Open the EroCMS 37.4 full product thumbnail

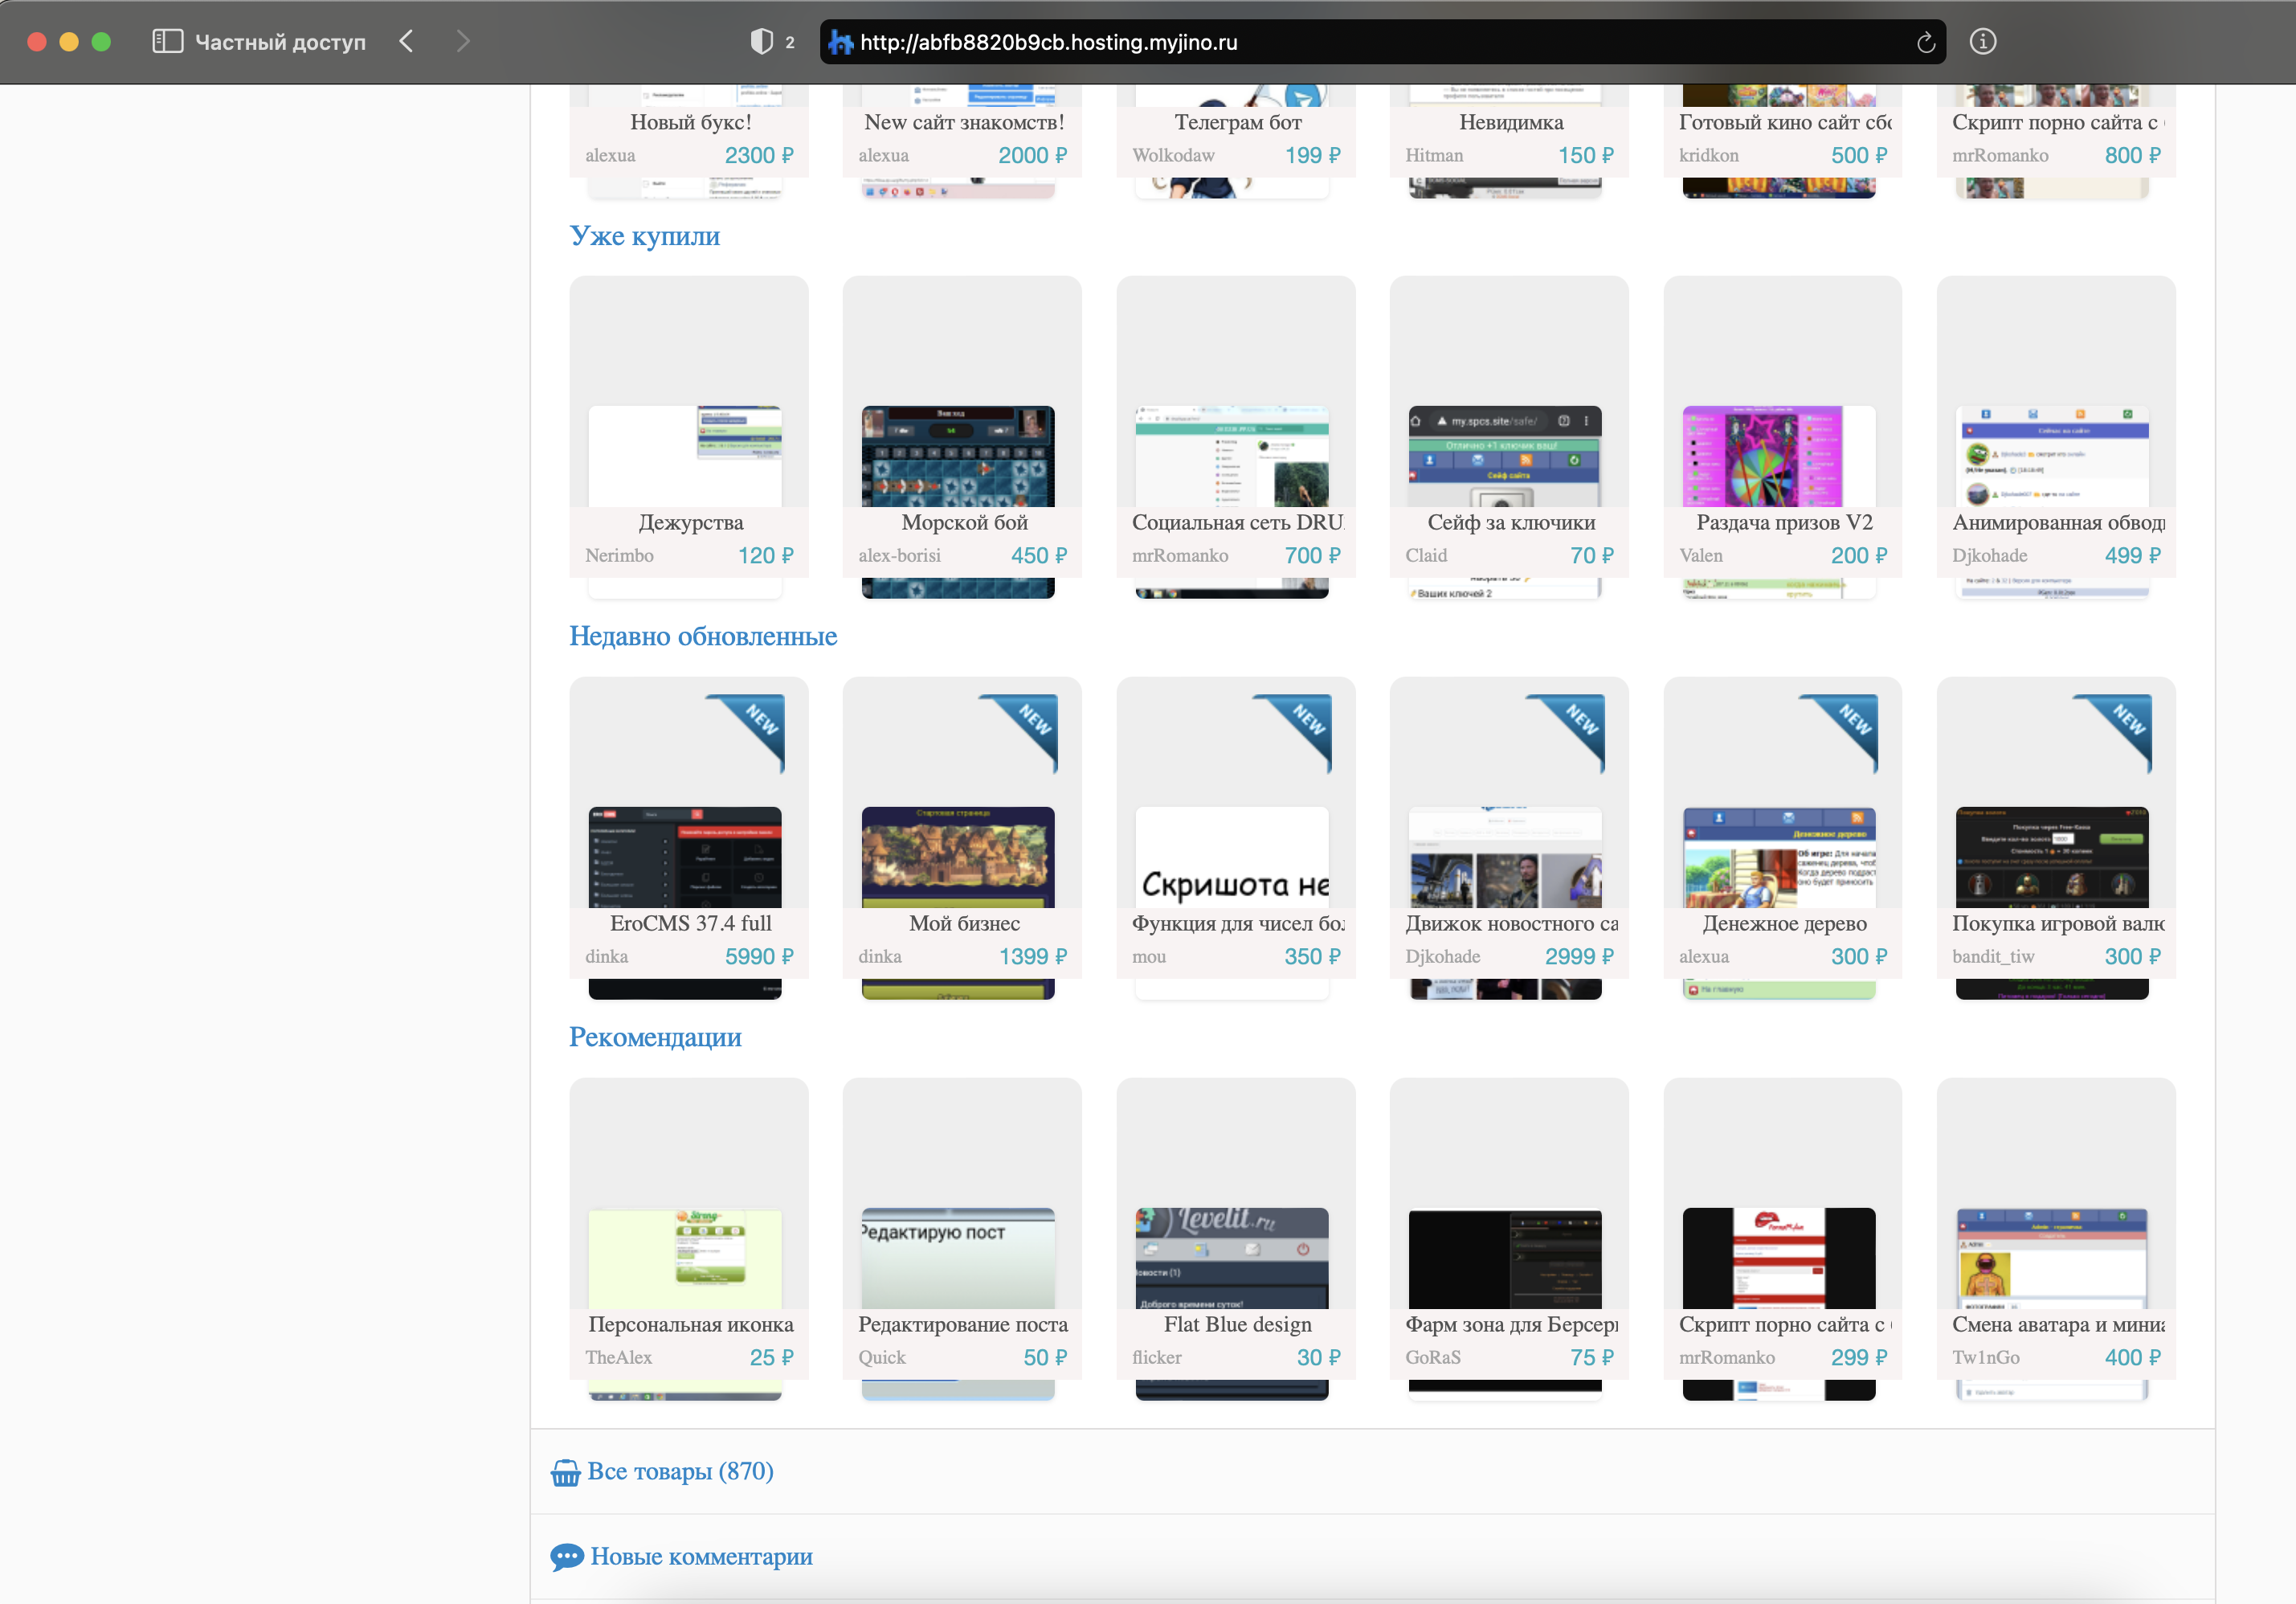[x=685, y=857]
